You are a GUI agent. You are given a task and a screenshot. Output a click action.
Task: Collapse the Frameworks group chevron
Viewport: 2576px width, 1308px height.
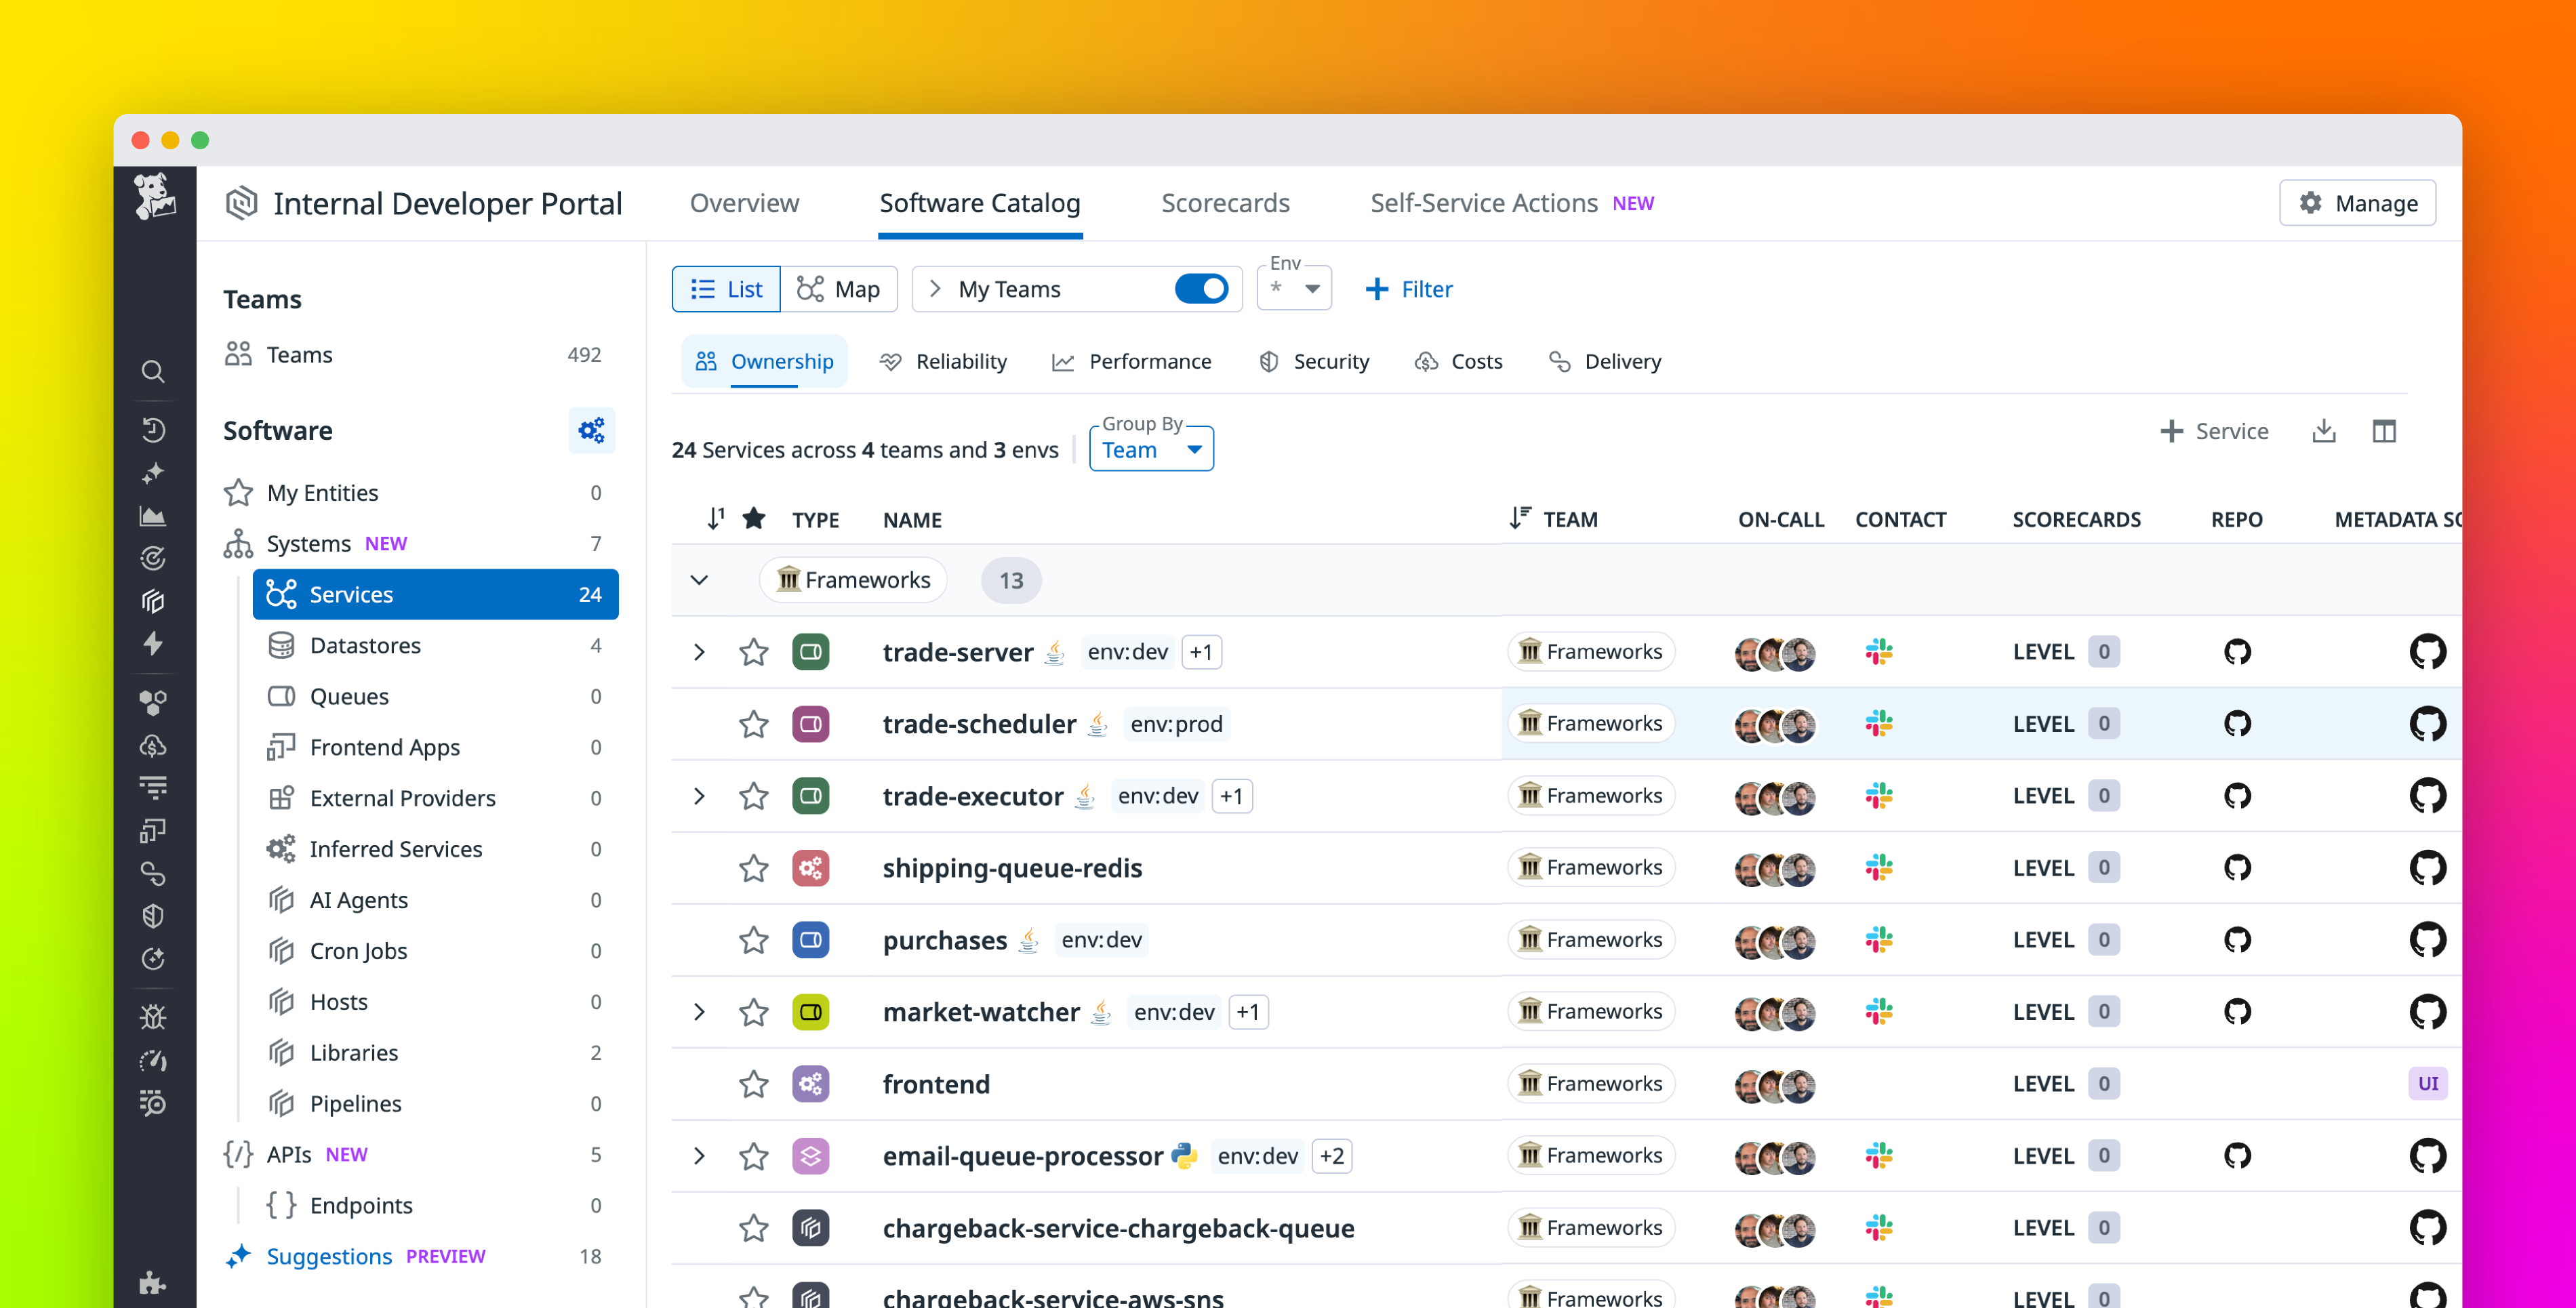pos(699,580)
